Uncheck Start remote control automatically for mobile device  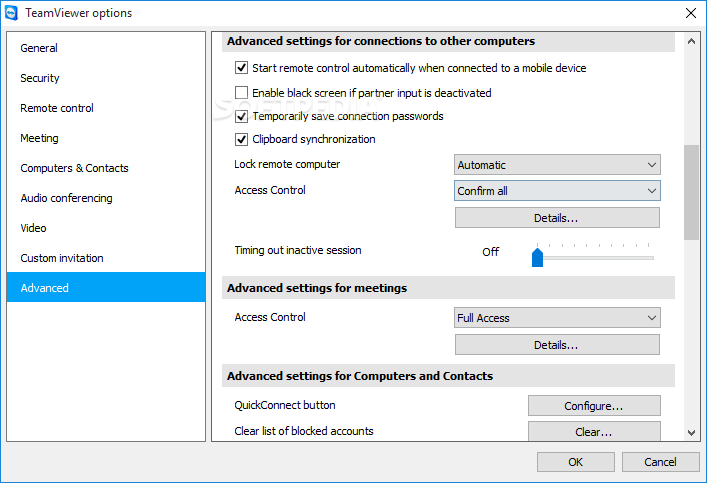click(x=241, y=68)
